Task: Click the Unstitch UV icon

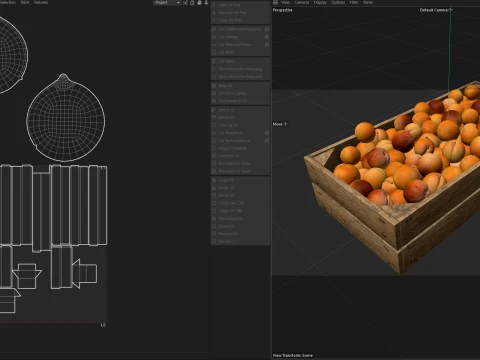Action: click(x=214, y=156)
